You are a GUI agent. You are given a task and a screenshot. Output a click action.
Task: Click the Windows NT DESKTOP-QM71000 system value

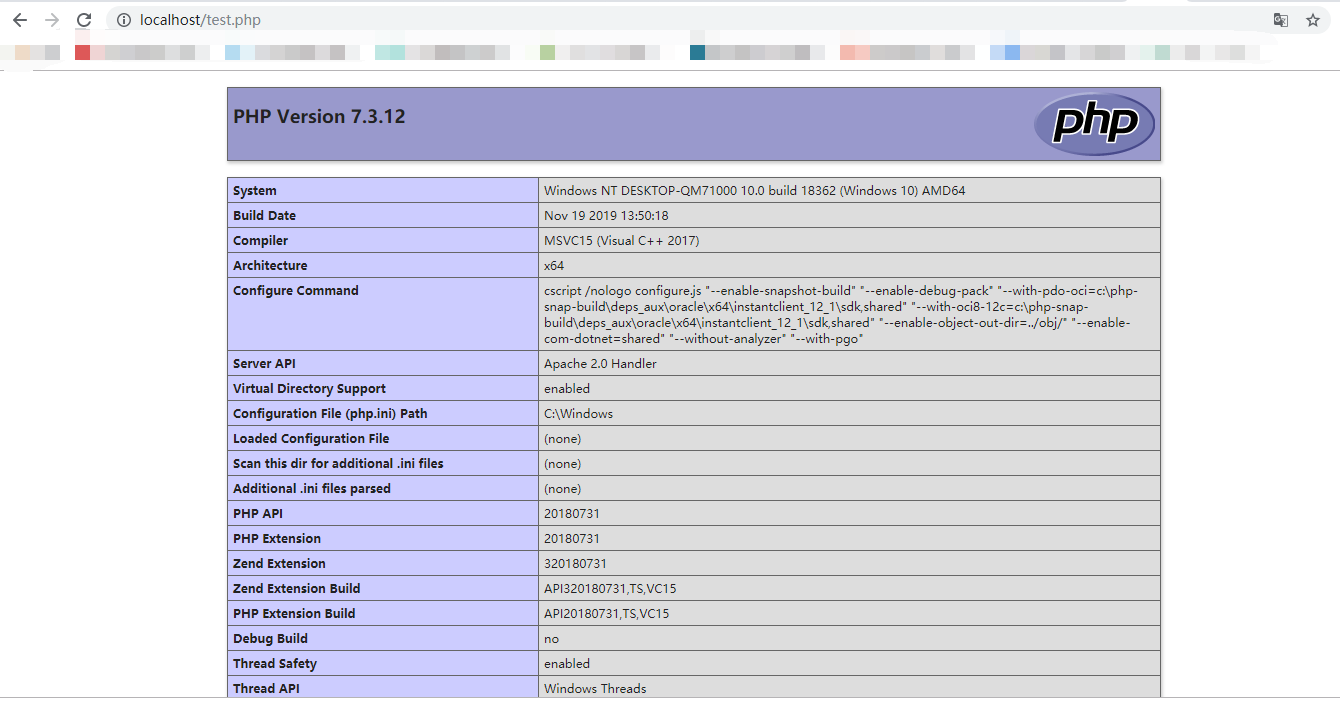click(x=754, y=191)
